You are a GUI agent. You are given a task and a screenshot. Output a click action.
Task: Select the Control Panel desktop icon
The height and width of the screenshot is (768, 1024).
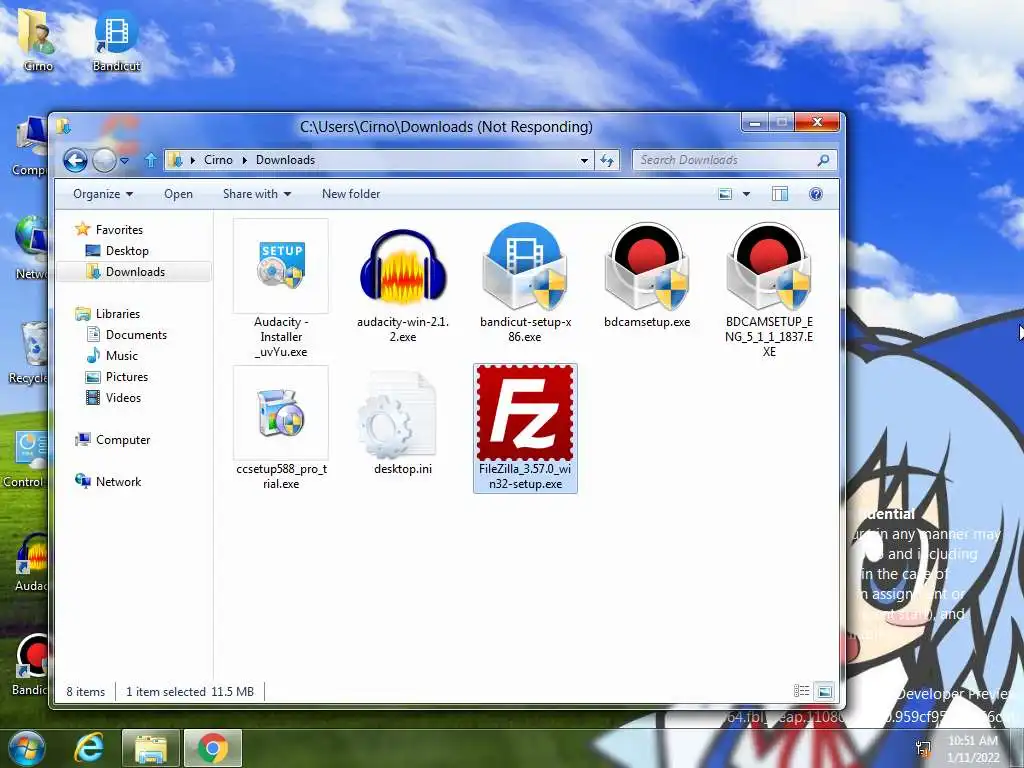coord(25,458)
